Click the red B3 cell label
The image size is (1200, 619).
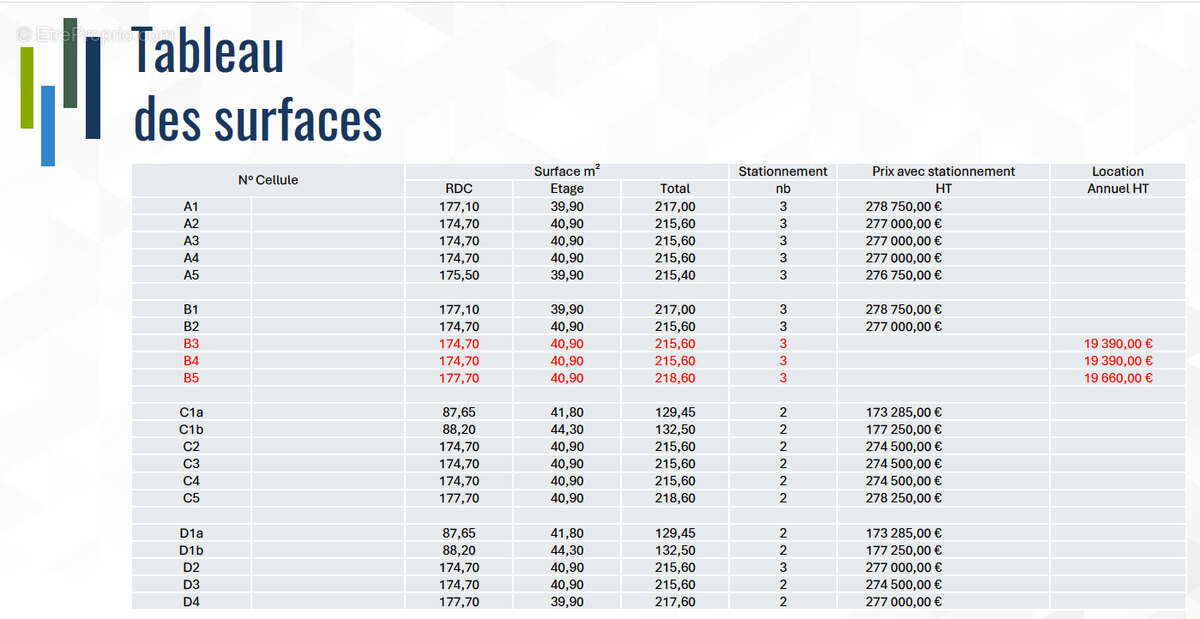click(191, 343)
